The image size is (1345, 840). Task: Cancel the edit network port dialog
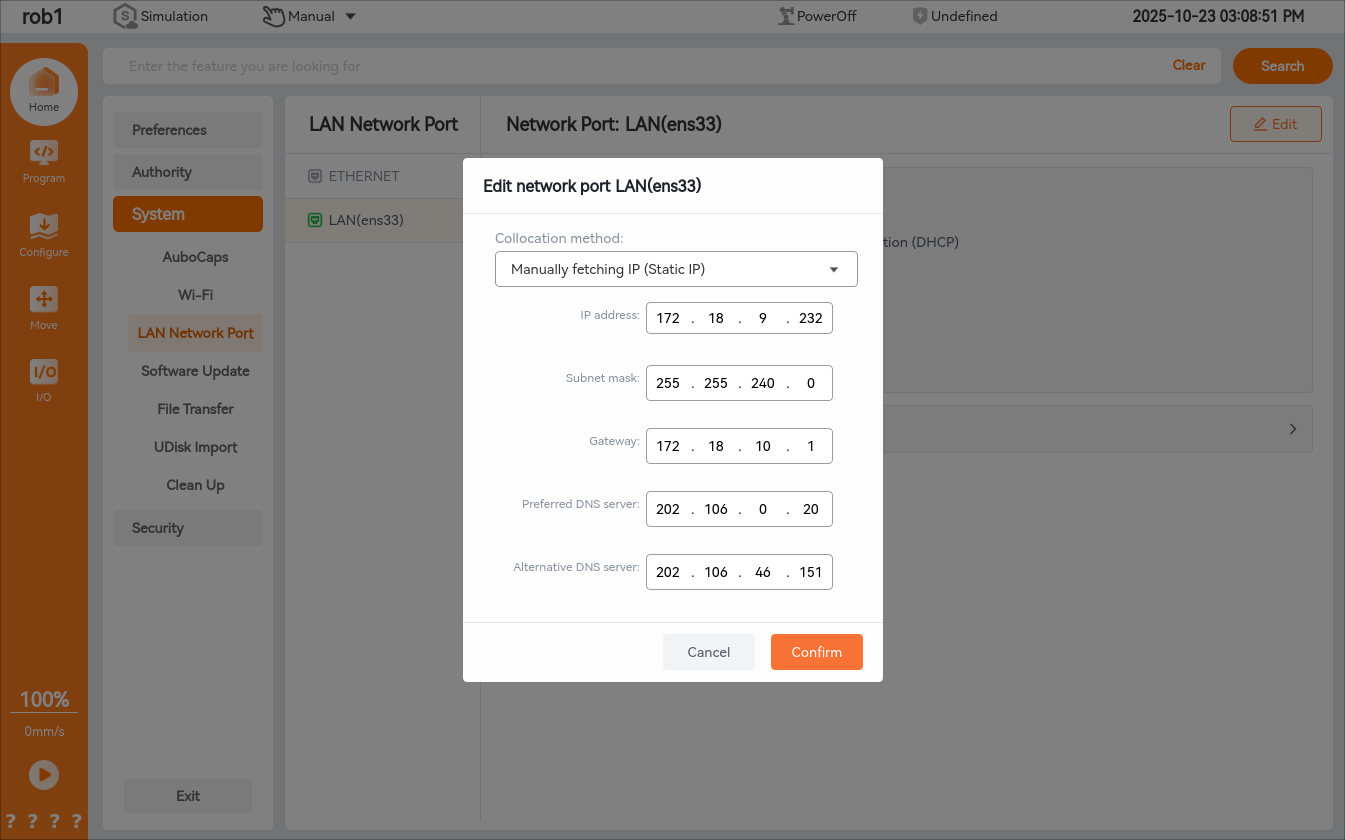click(708, 652)
